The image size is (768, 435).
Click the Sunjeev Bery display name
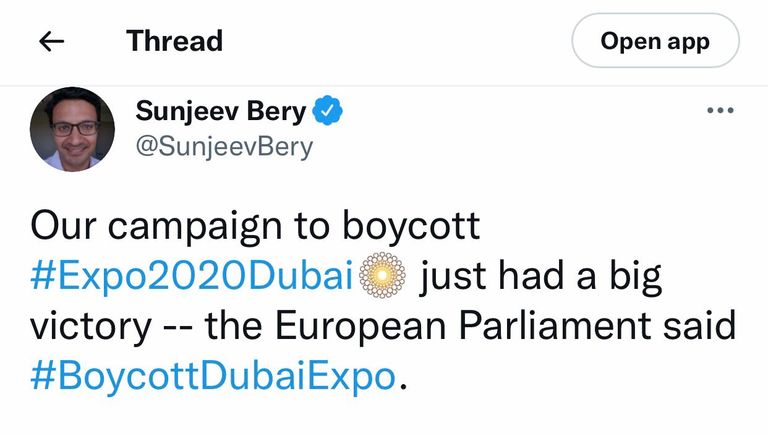pyautogui.click(x=220, y=111)
